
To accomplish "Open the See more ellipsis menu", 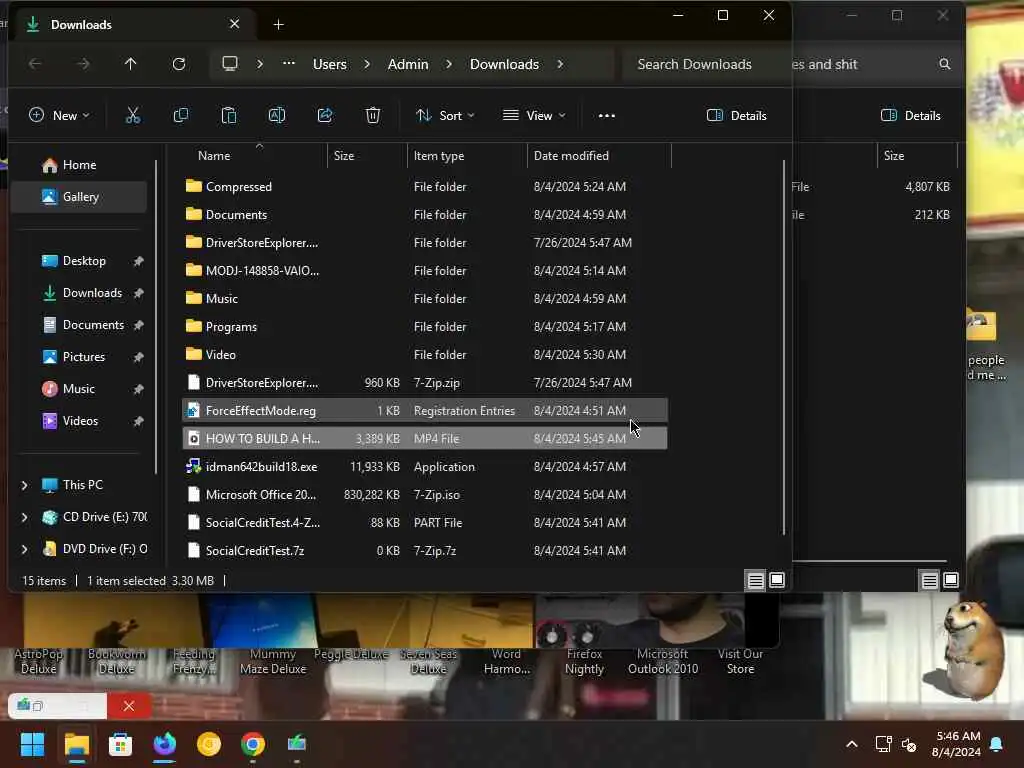I will (607, 116).
